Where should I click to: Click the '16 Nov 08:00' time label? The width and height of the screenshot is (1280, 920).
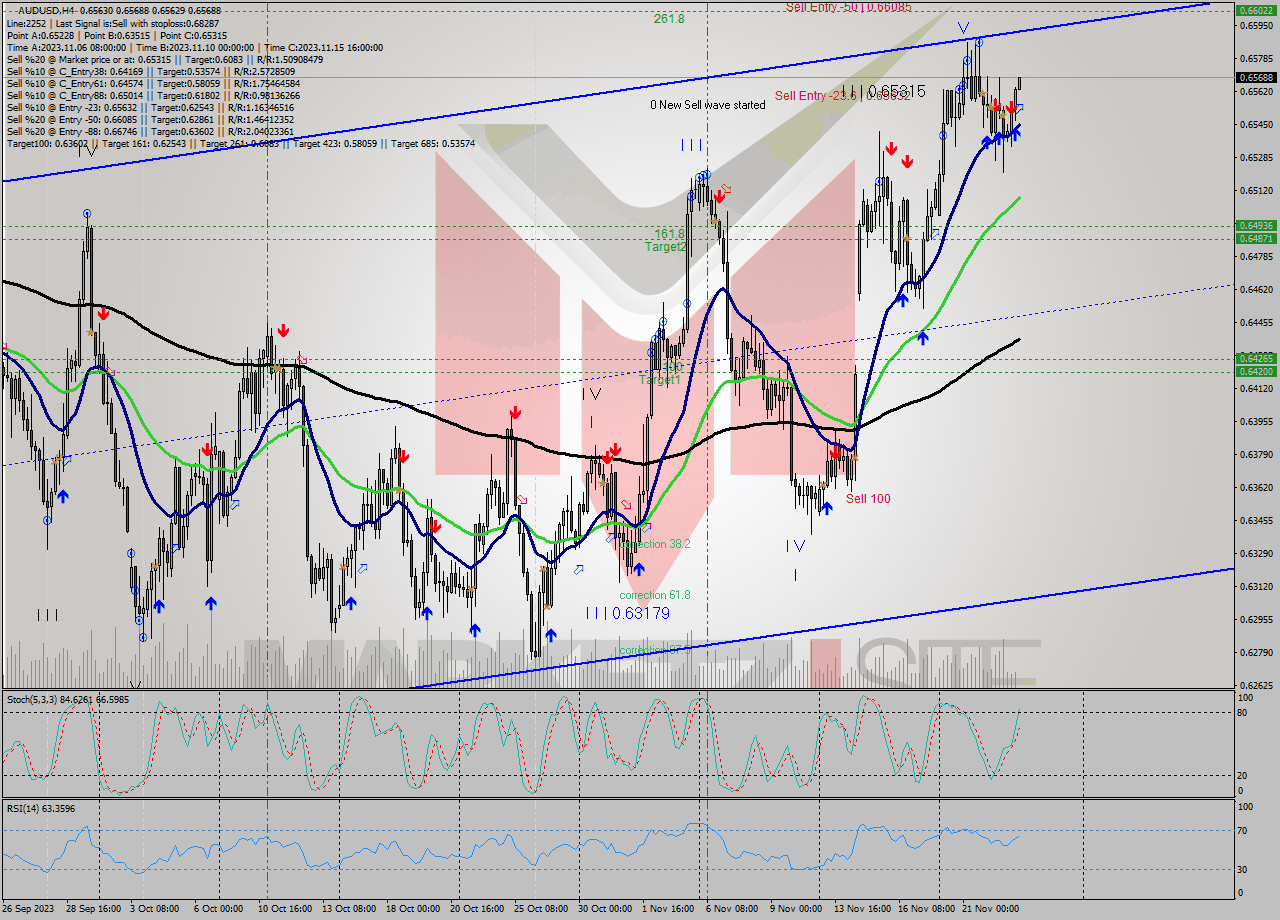(x=925, y=909)
